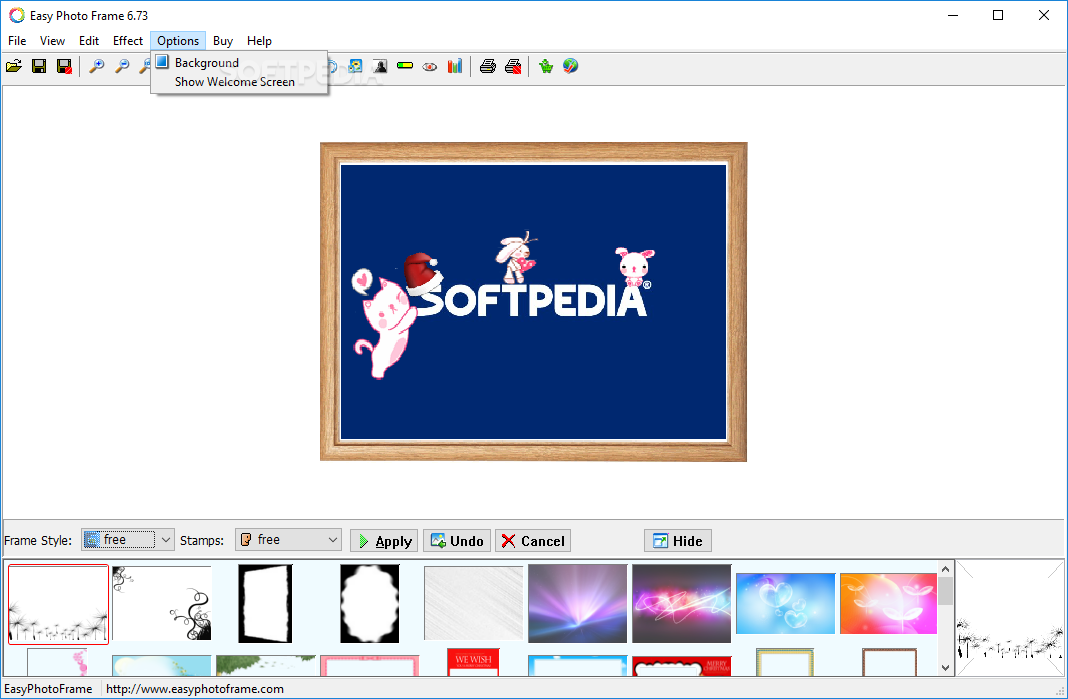Select the red Merry Christmas frame thumbnail
Screen dimensions: 1068x699
[x=681, y=666]
